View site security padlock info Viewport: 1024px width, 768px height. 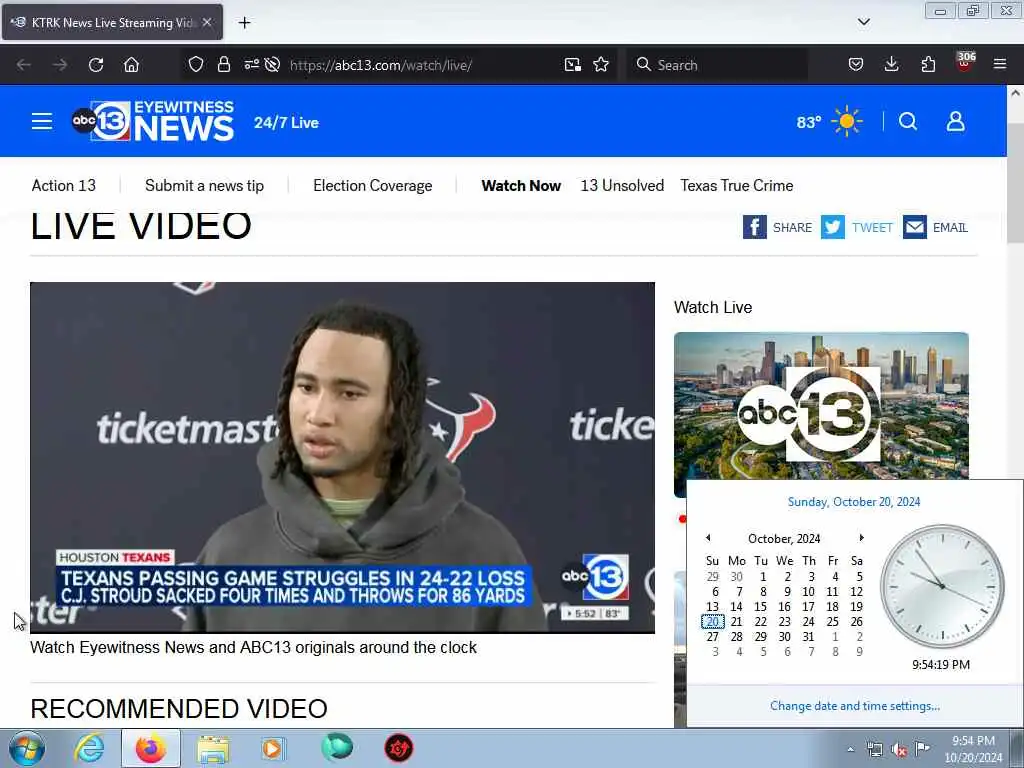224,64
